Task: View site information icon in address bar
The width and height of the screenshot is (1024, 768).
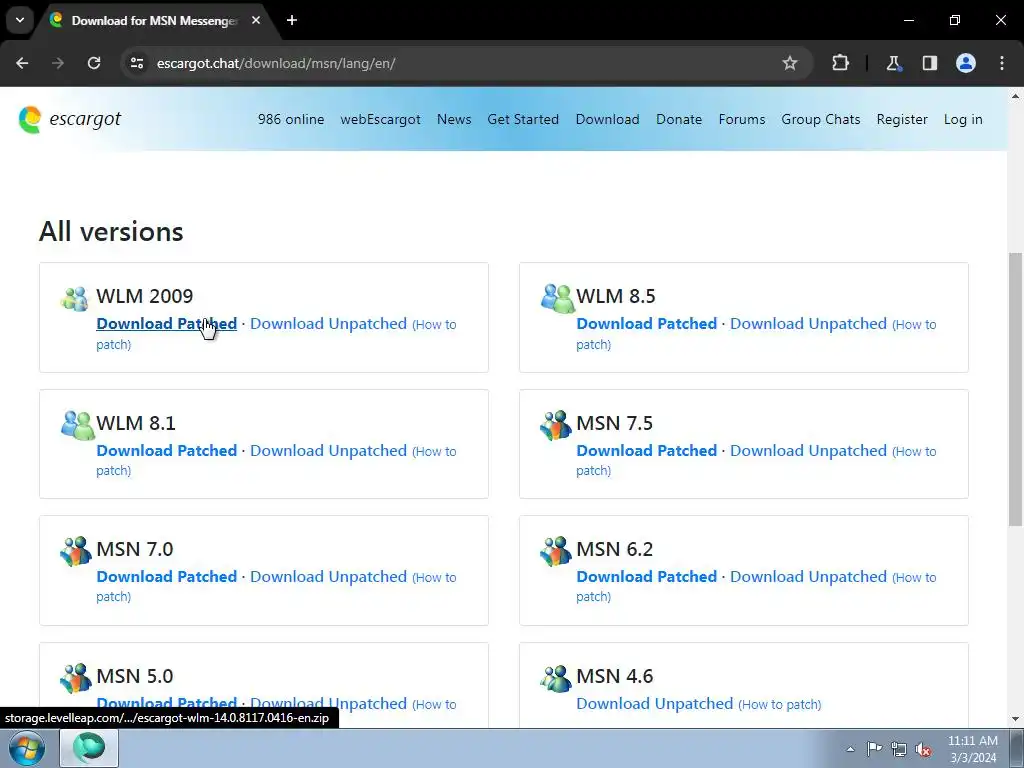Action: pyautogui.click(x=136, y=63)
